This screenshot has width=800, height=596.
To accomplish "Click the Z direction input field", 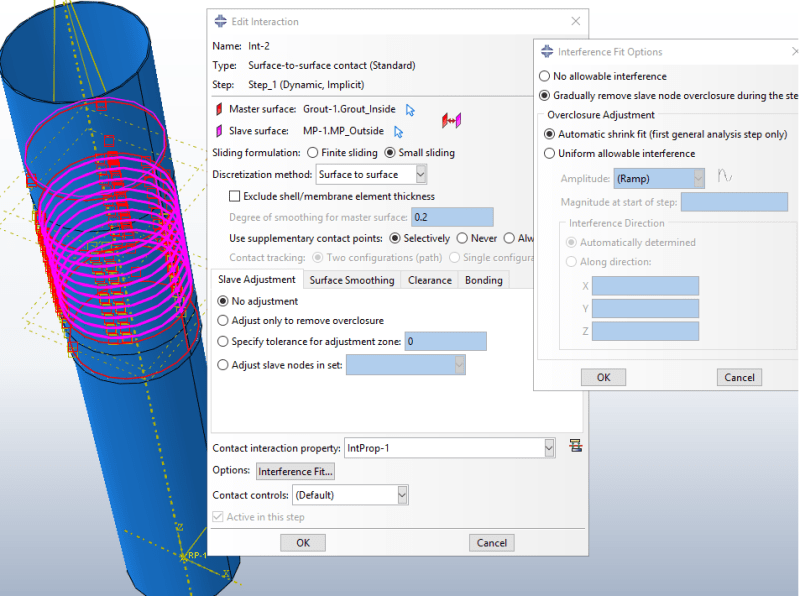I will (x=645, y=331).
